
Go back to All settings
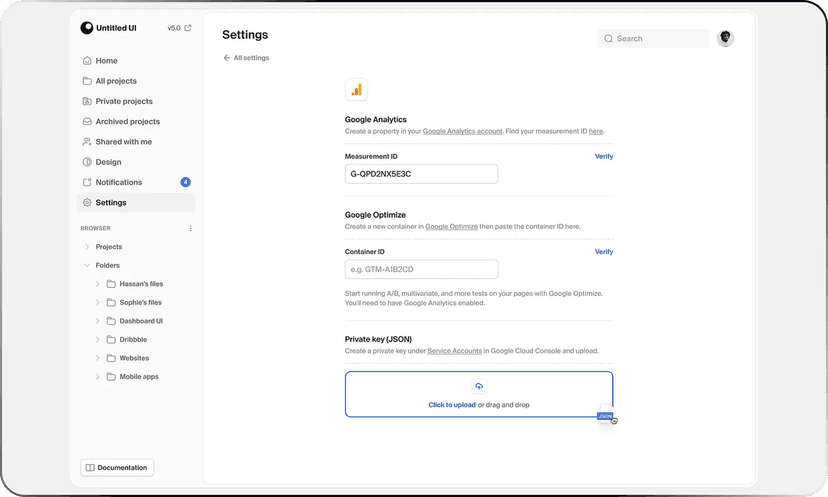coord(246,58)
